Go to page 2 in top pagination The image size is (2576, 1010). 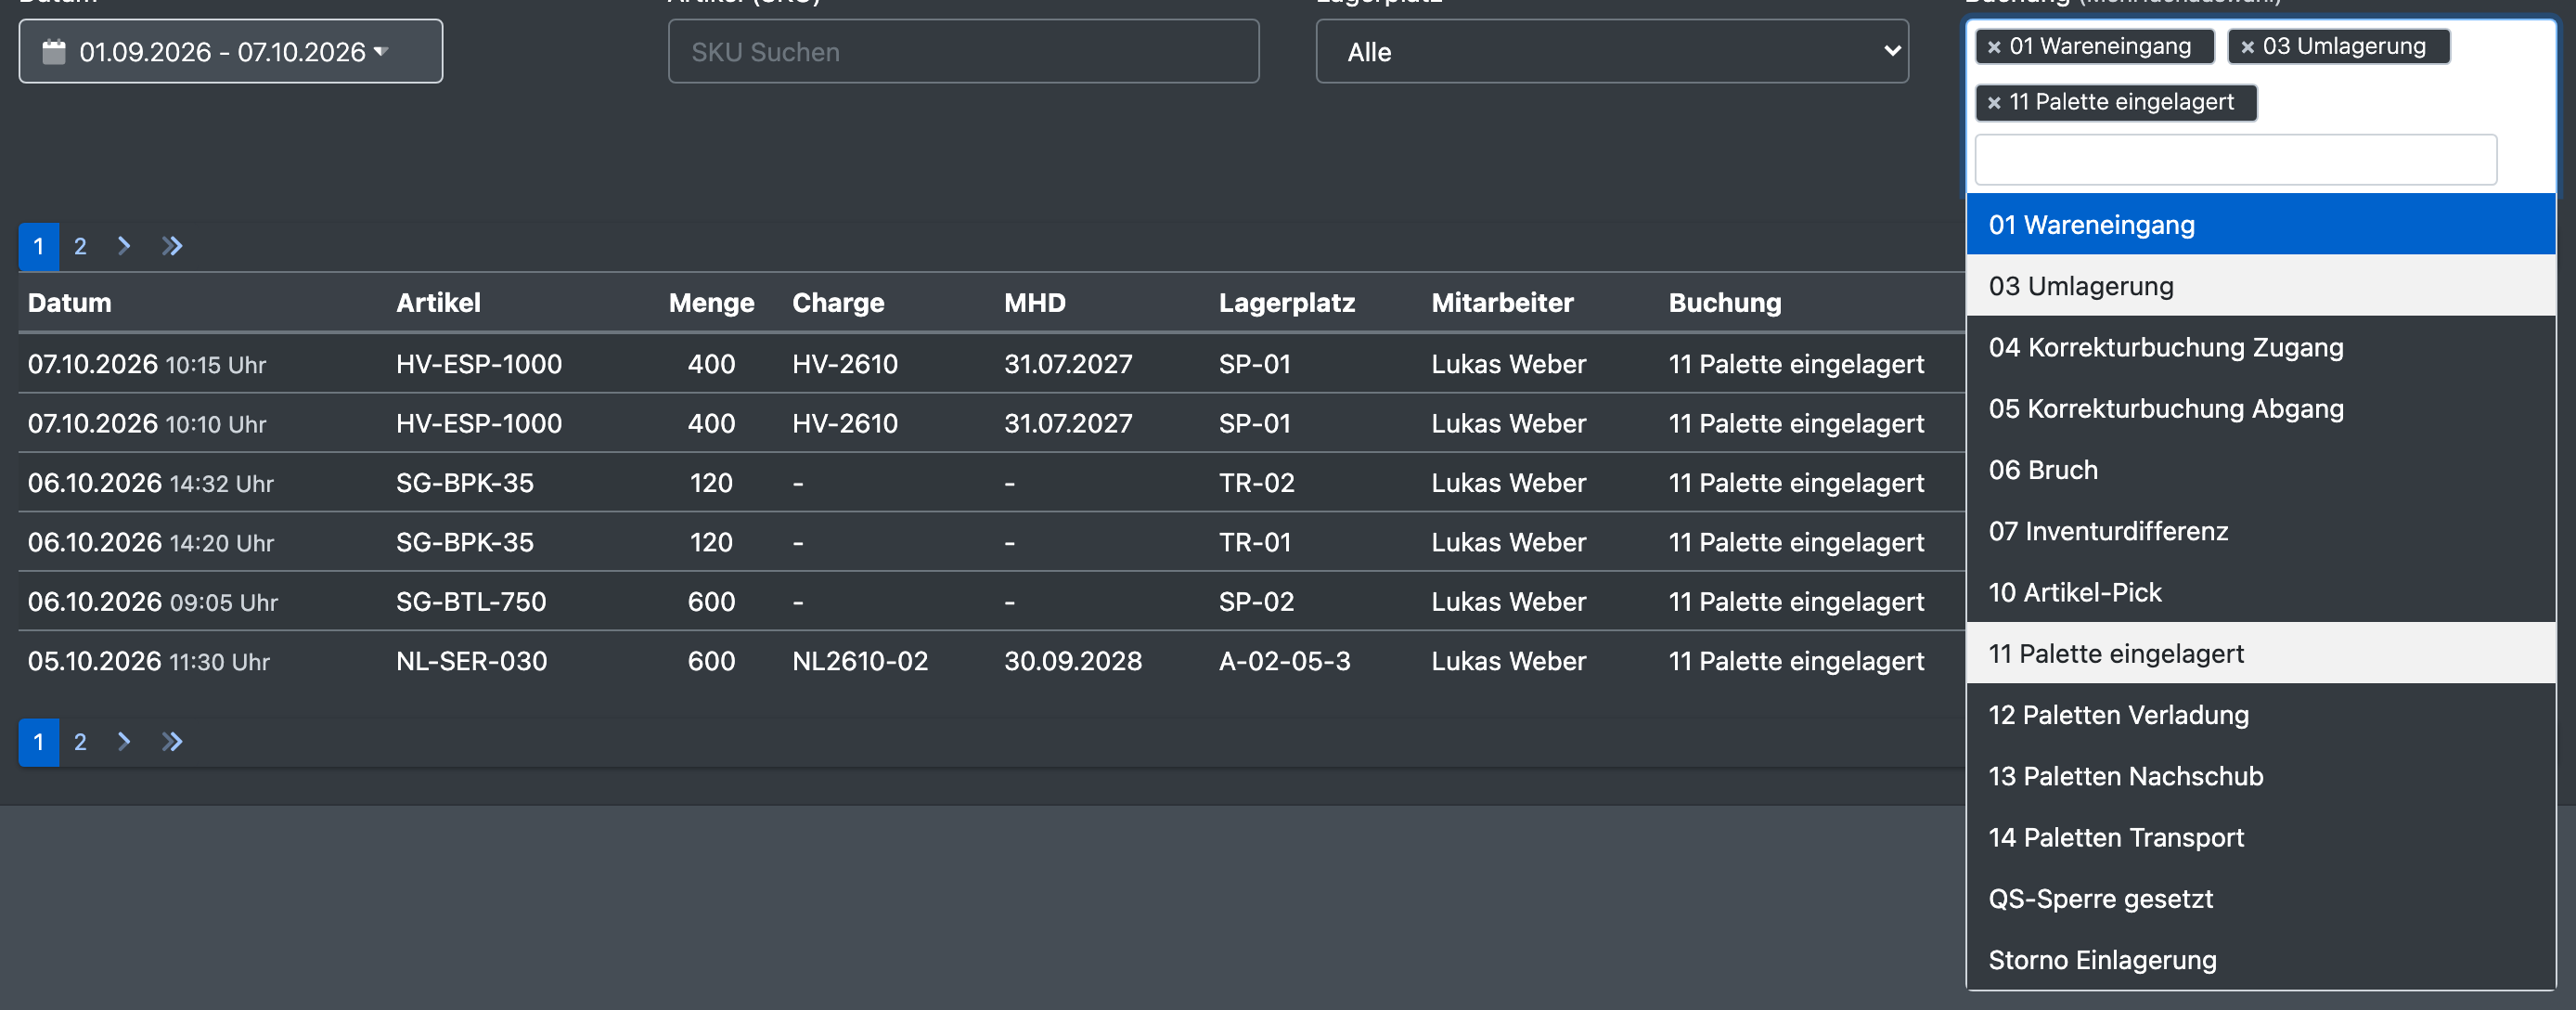click(80, 246)
